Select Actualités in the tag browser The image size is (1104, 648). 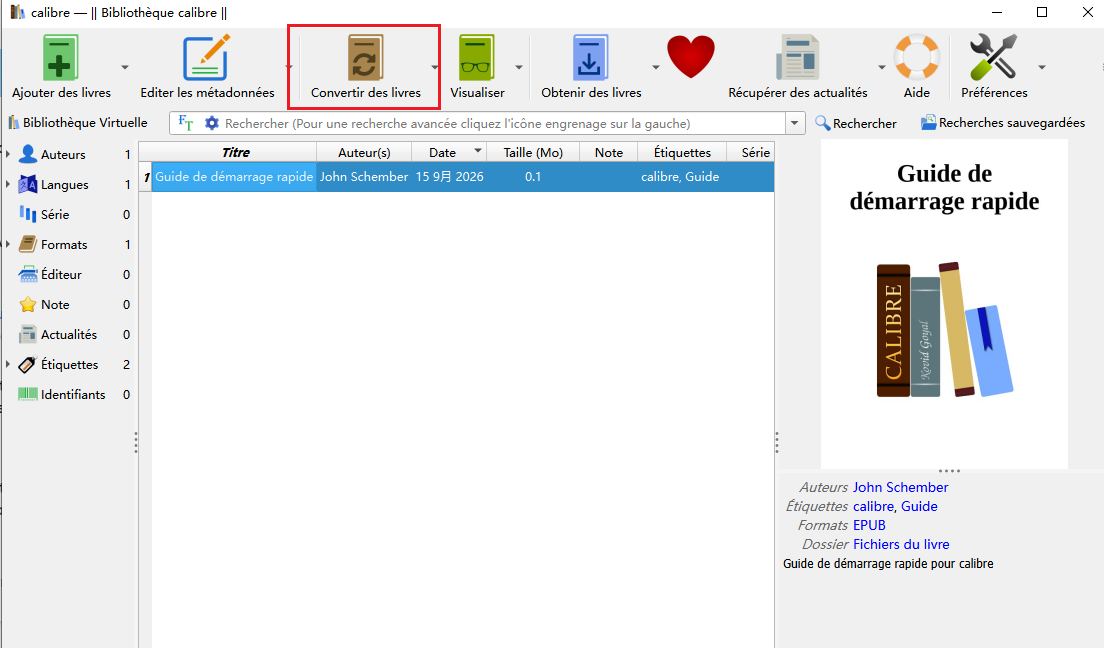tap(69, 335)
